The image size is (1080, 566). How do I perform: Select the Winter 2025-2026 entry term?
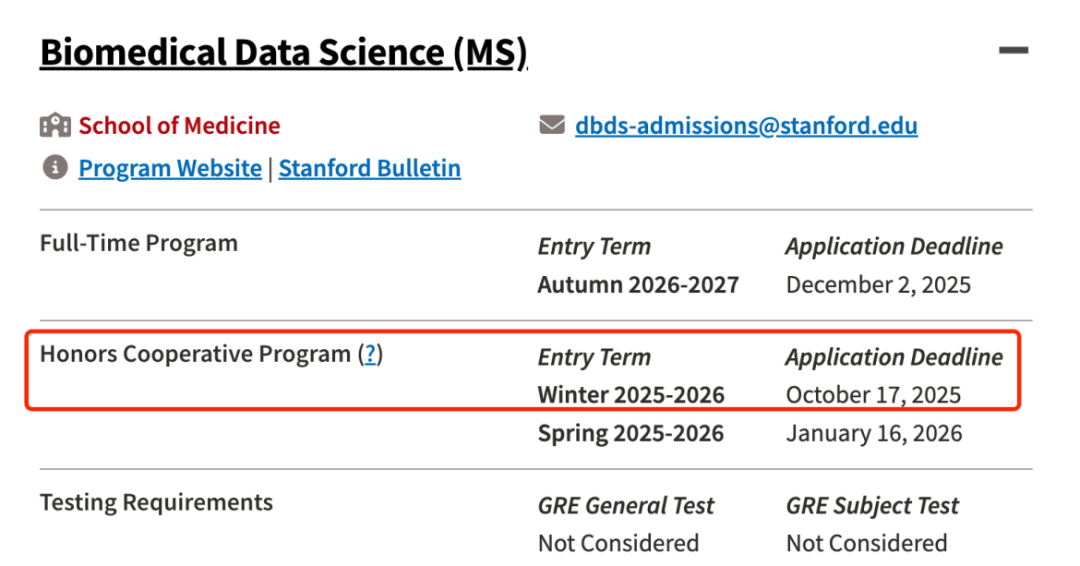coord(631,395)
